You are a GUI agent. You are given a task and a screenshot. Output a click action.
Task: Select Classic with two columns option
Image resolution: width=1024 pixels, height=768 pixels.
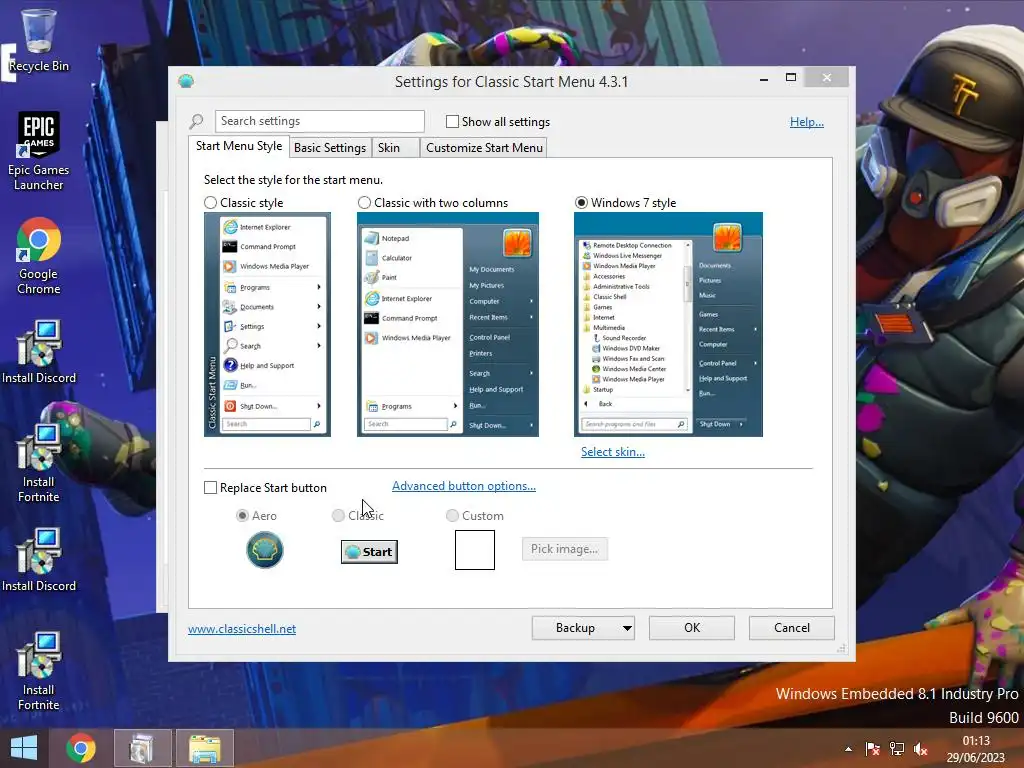click(x=364, y=203)
